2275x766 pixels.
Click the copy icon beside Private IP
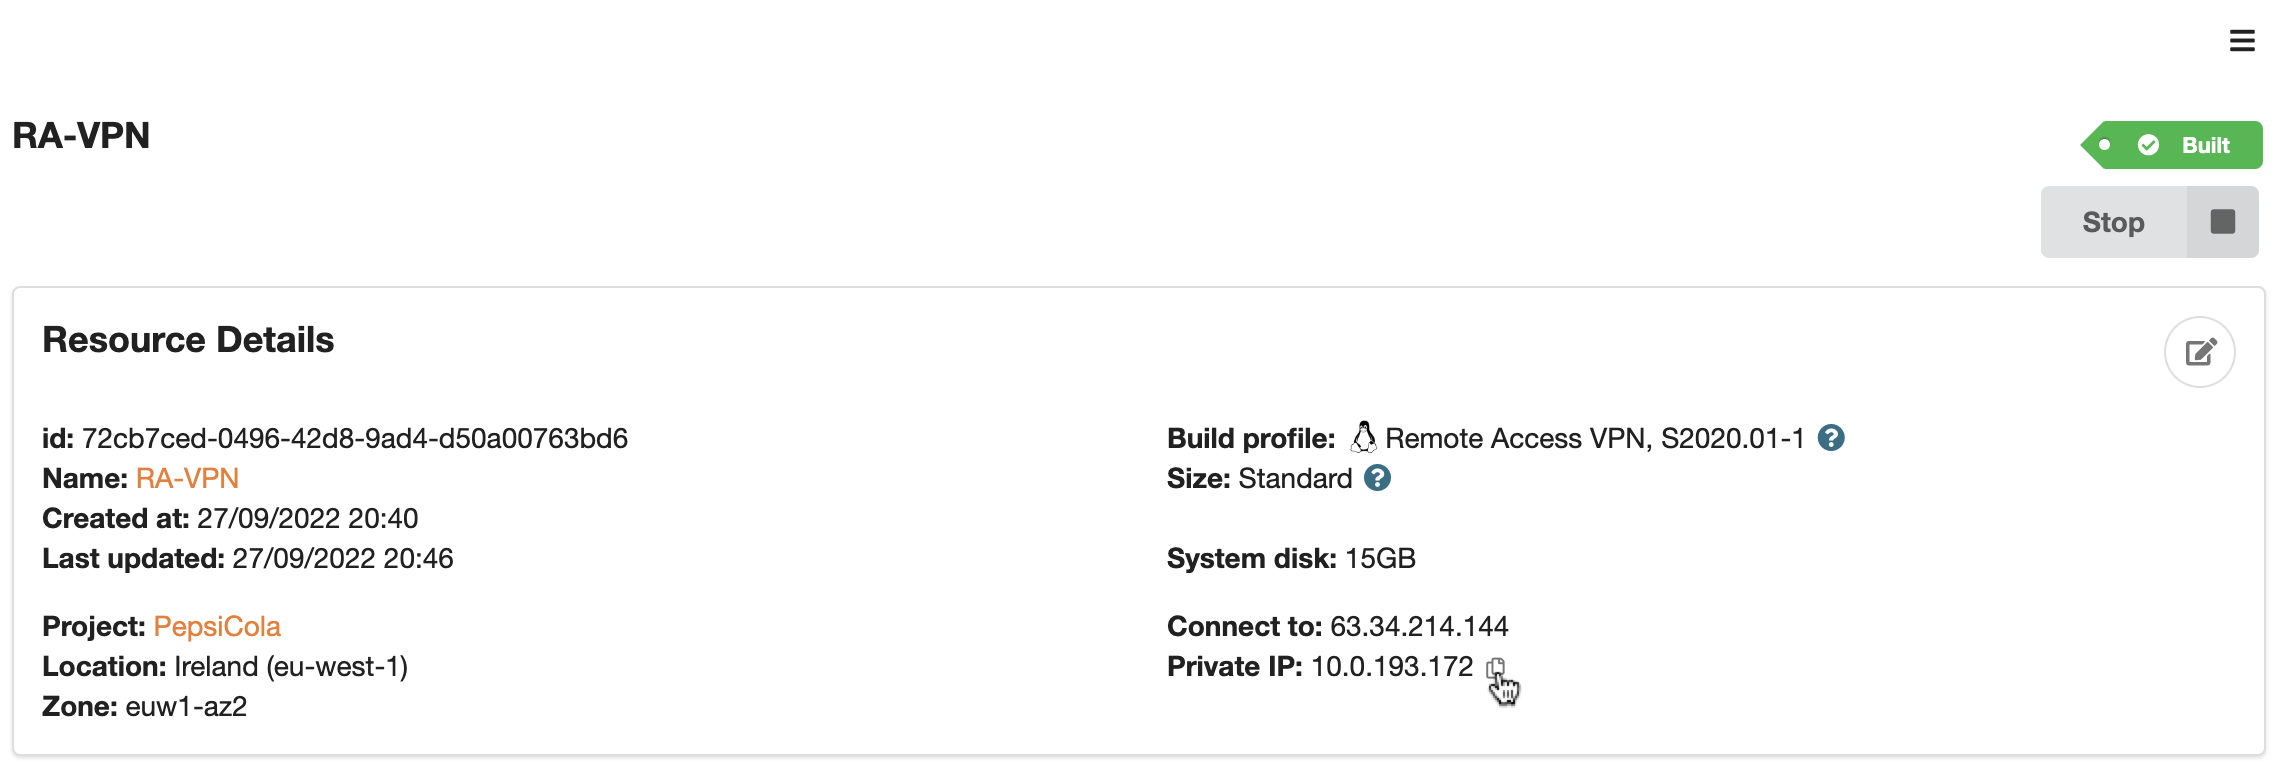[x=1494, y=667]
